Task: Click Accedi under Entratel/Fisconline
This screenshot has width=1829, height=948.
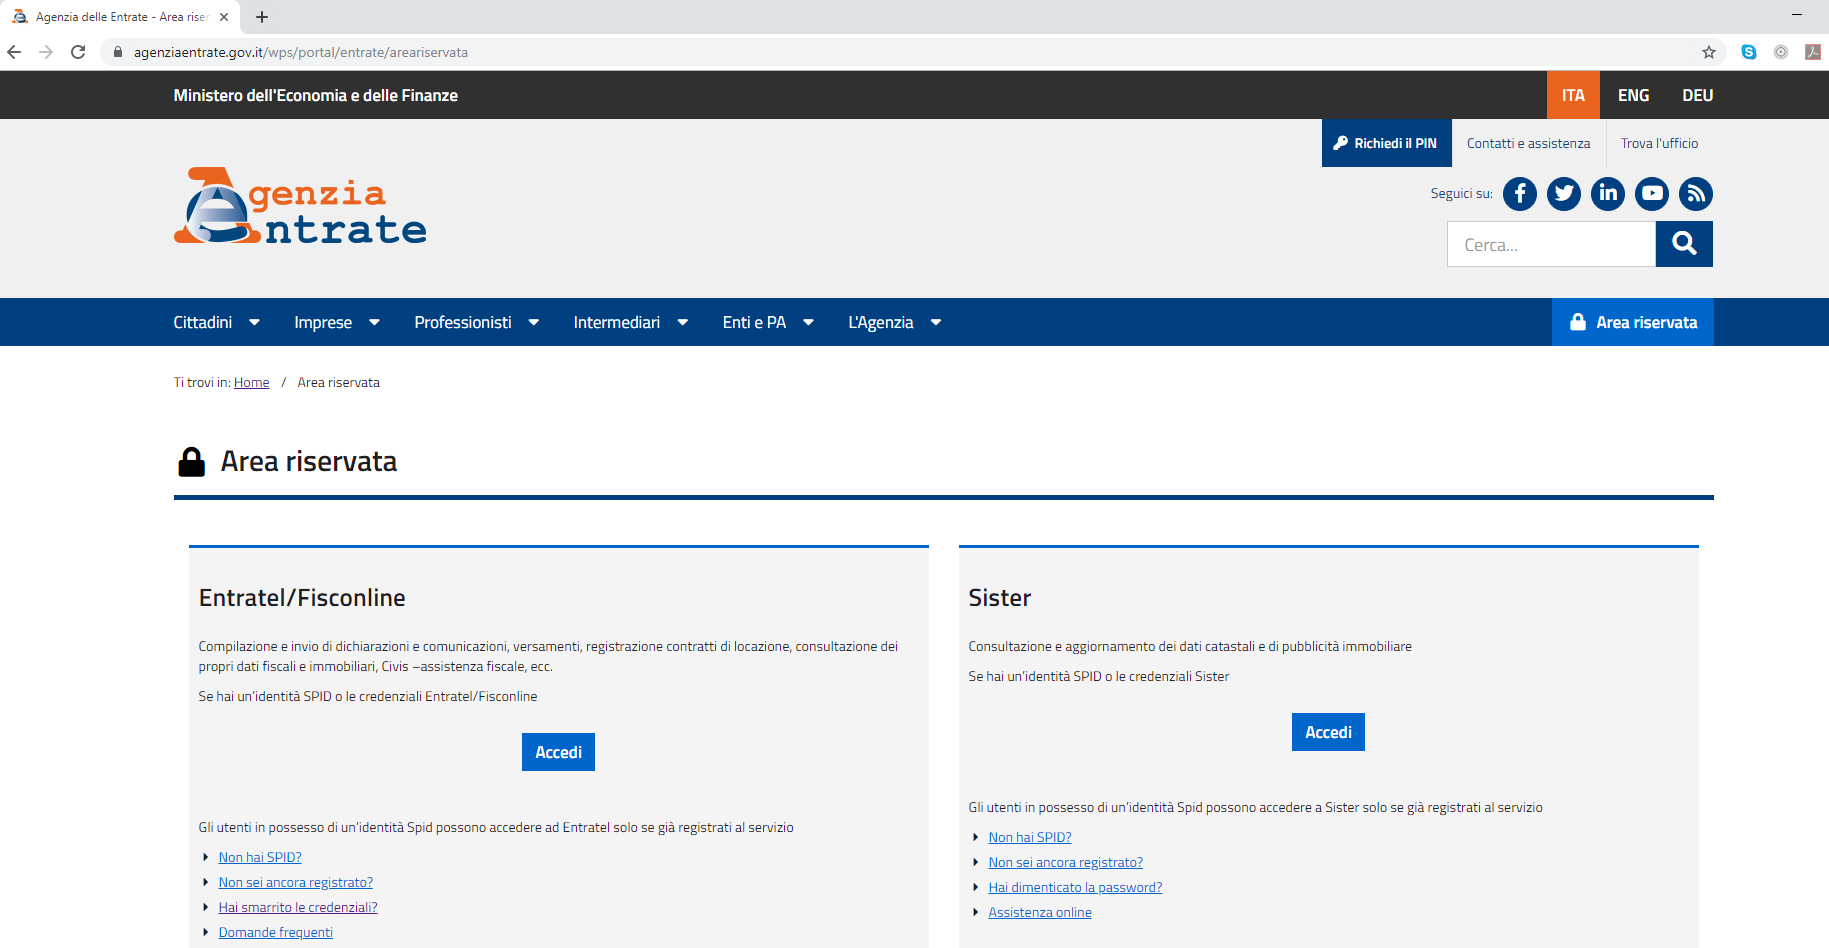Action: [x=558, y=752]
